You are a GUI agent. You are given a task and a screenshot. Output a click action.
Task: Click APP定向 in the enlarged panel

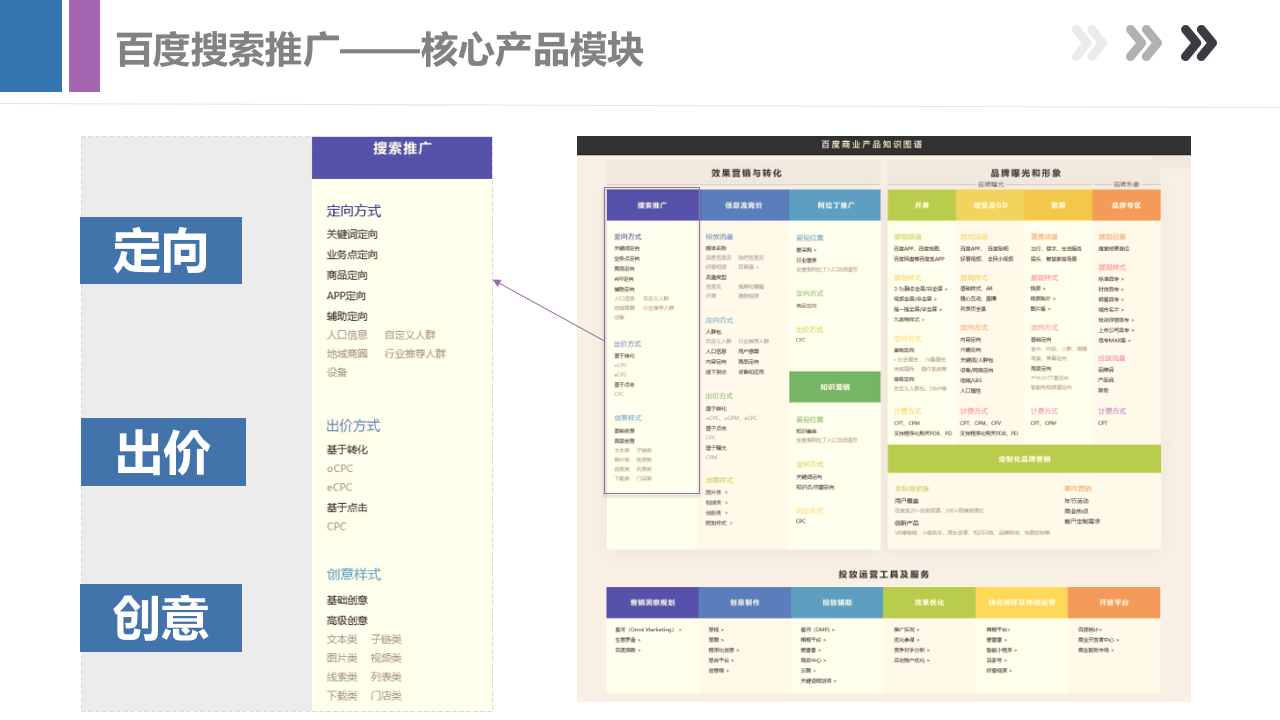346,296
